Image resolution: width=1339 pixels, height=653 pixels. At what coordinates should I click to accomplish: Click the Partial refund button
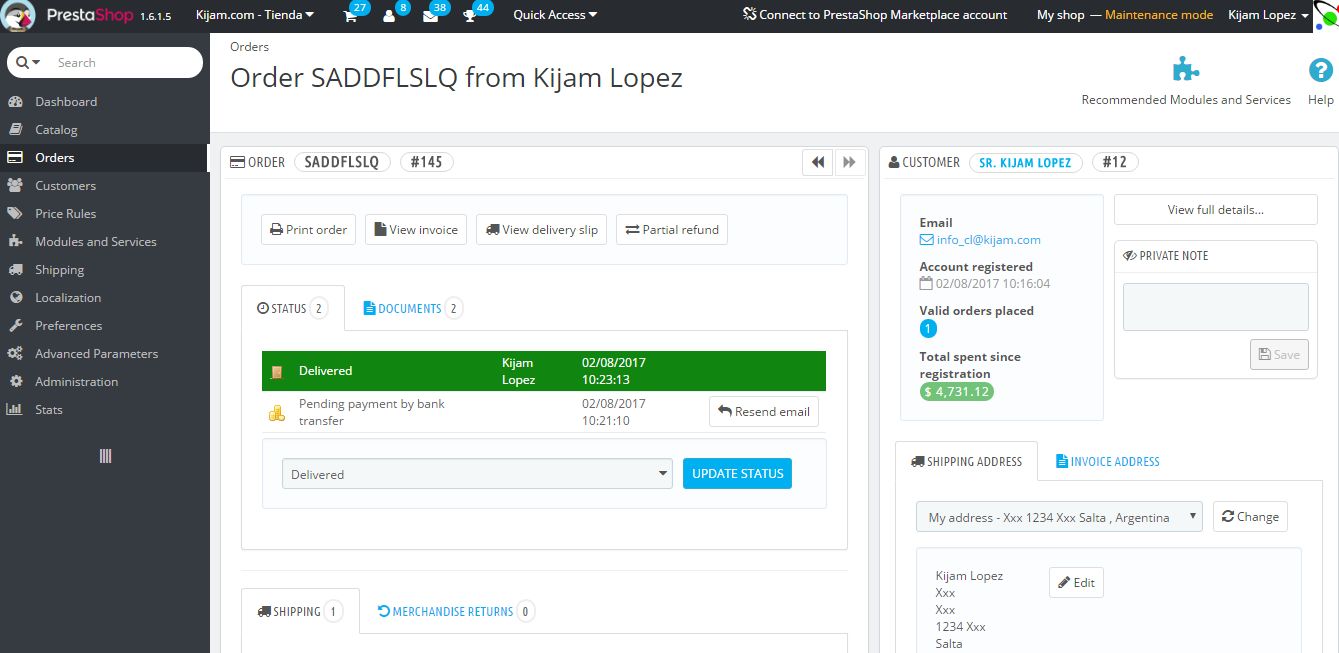point(672,229)
